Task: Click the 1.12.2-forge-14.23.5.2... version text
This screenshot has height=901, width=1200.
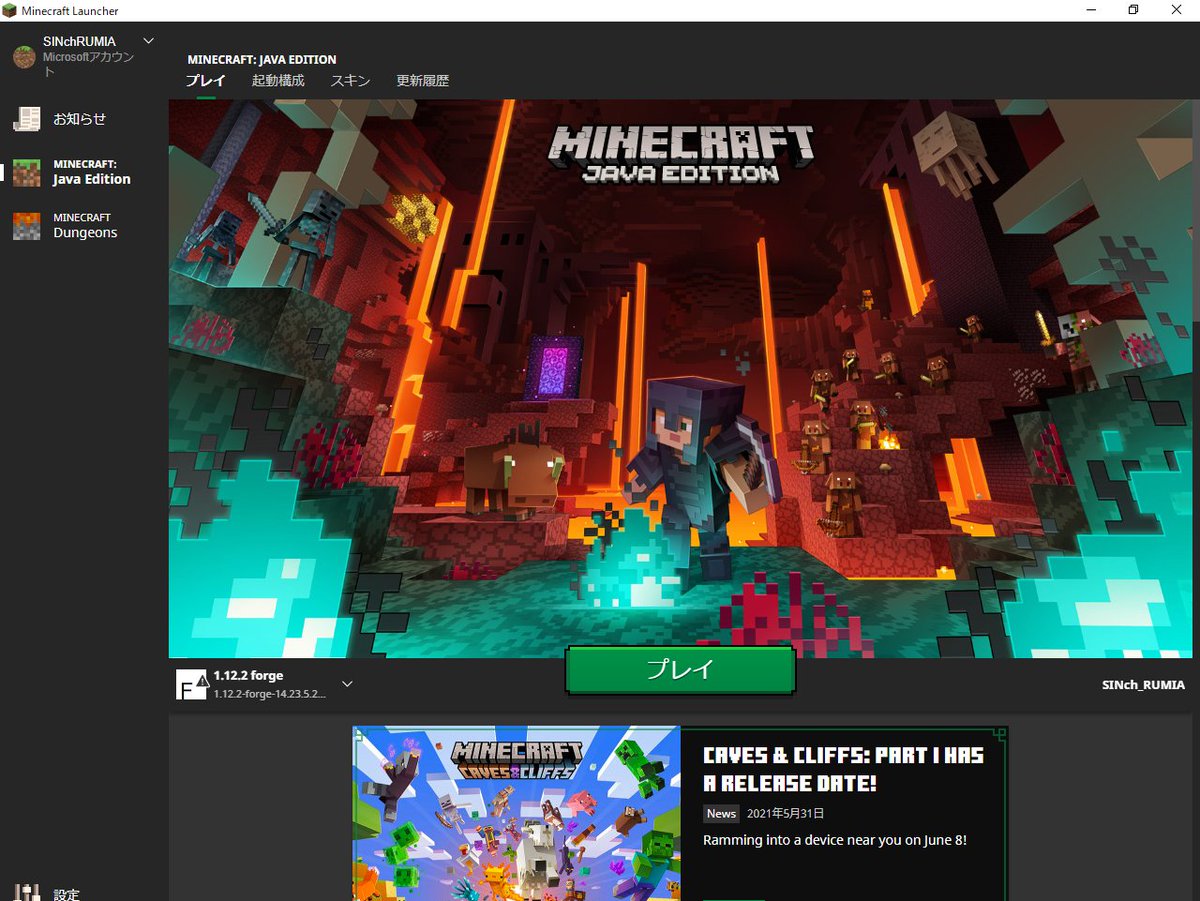Action: [269, 694]
